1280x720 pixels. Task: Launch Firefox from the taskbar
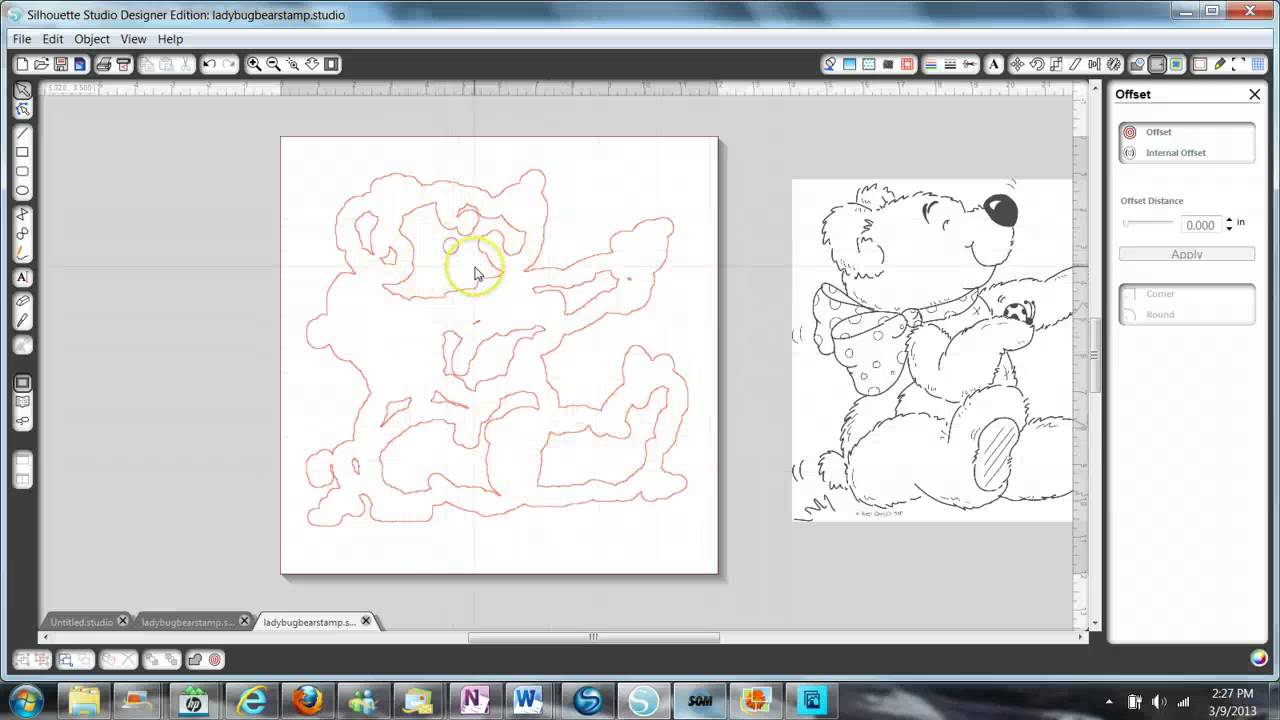click(307, 700)
